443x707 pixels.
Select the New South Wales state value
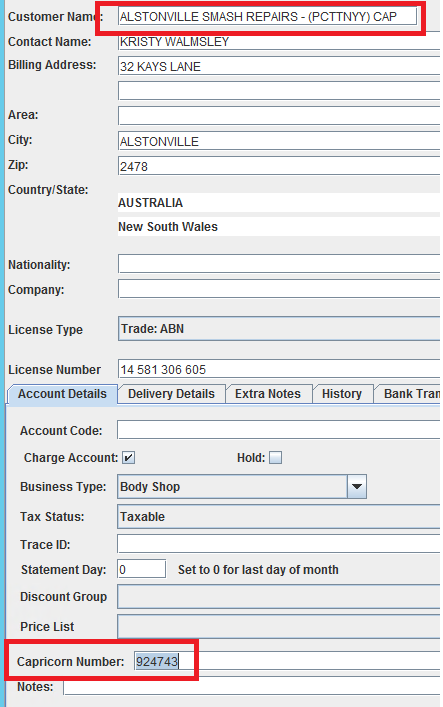tap(279, 226)
